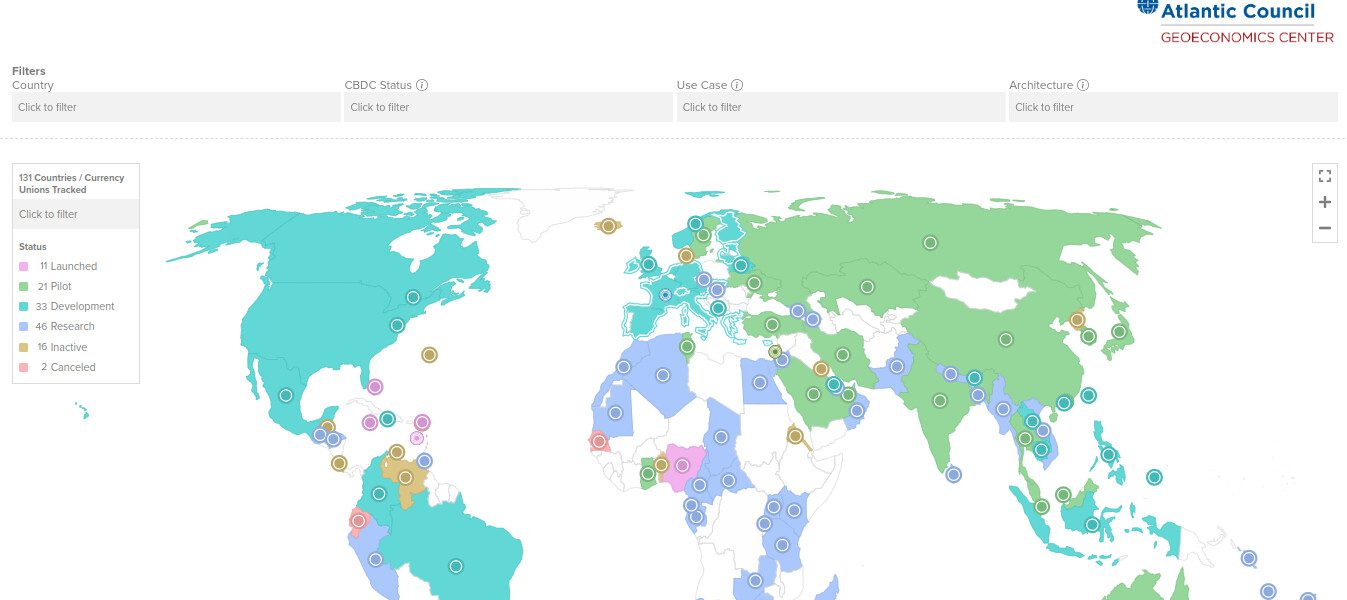
Task: Click info icon beside Architecture
Action: [x=1083, y=86]
